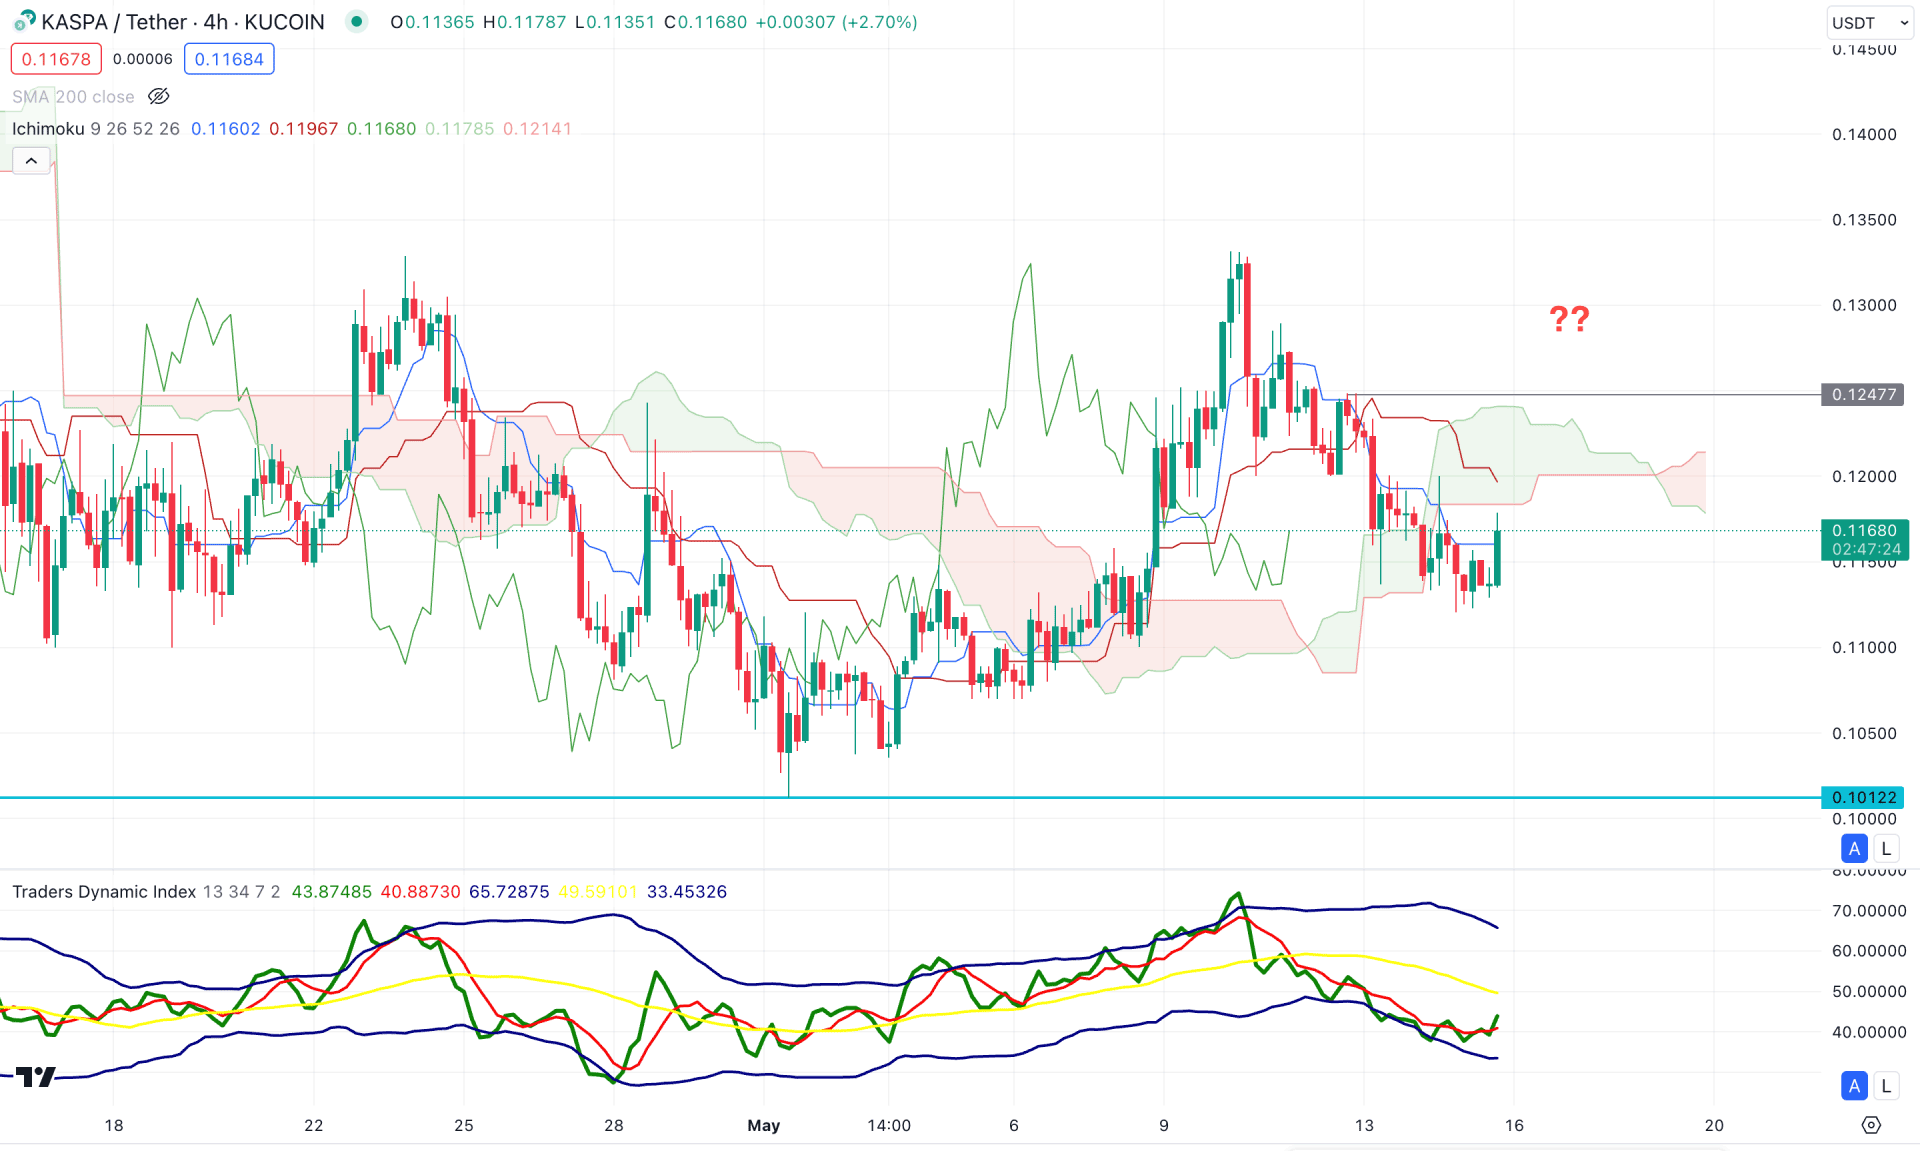This screenshot has height=1151, width=1920.
Task: Click the May label on time axis
Action: coord(764,1126)
